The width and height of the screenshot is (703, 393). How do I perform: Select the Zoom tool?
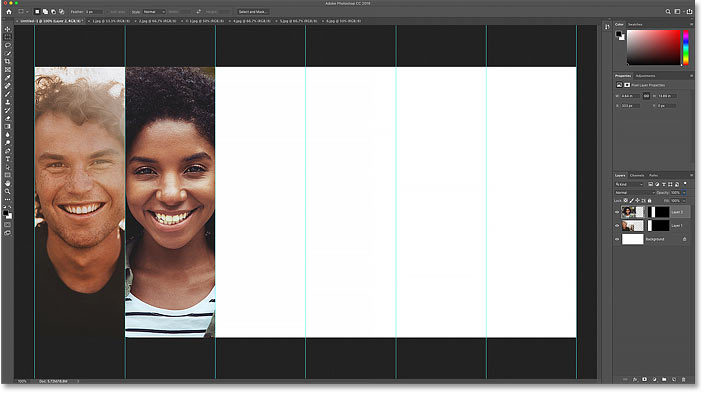[x=8, y=191]
